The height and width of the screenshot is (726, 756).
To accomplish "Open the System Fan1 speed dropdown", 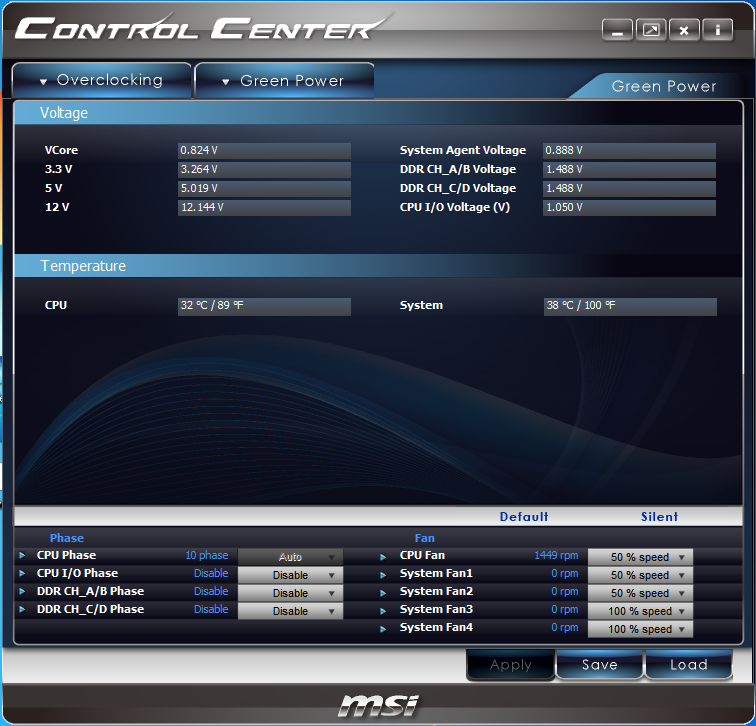I will [x=640, y=575].
